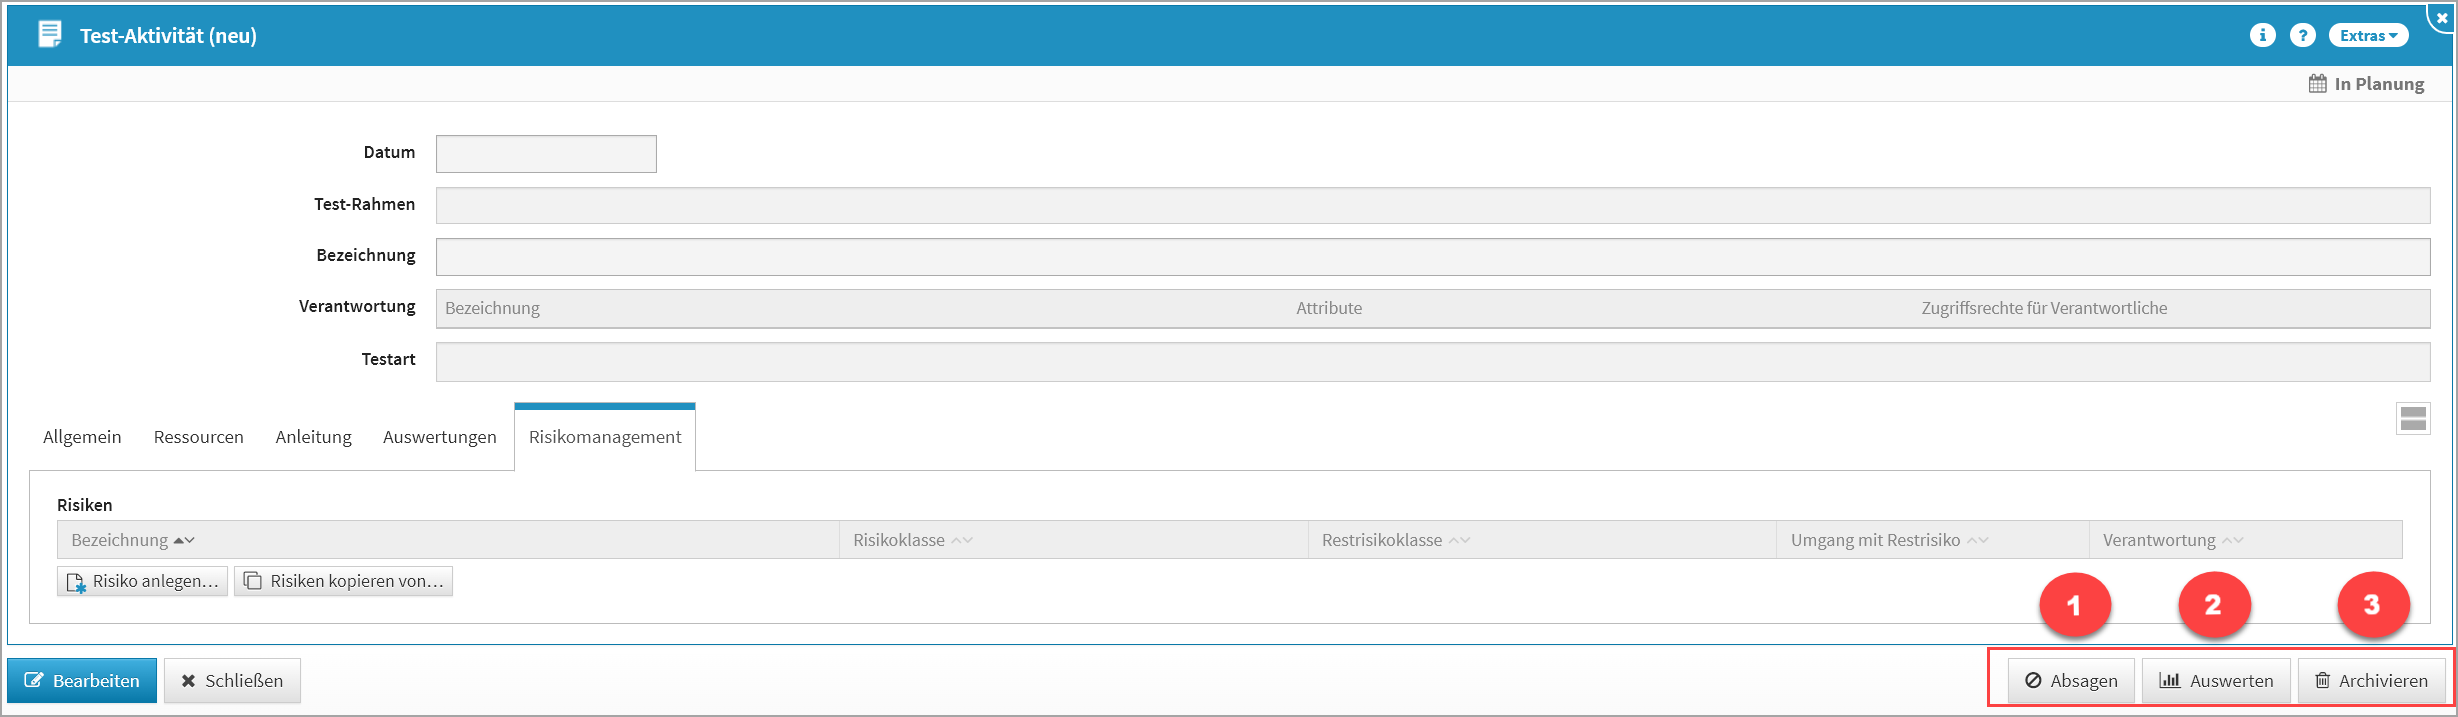Click the Auswerten button
Screen dimensions: 2458x717
tap(2216, 681)
